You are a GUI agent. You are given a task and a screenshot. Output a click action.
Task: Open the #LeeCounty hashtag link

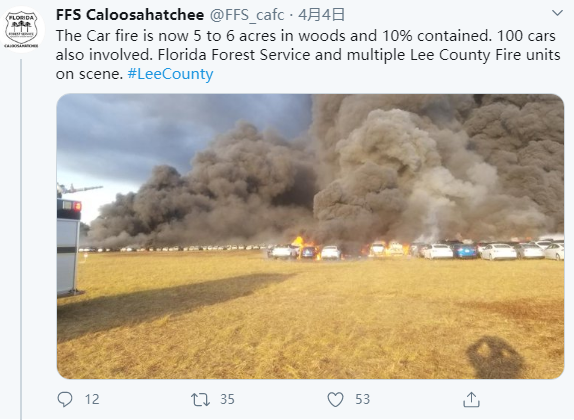pyautogui.click(x=170, y=74)
